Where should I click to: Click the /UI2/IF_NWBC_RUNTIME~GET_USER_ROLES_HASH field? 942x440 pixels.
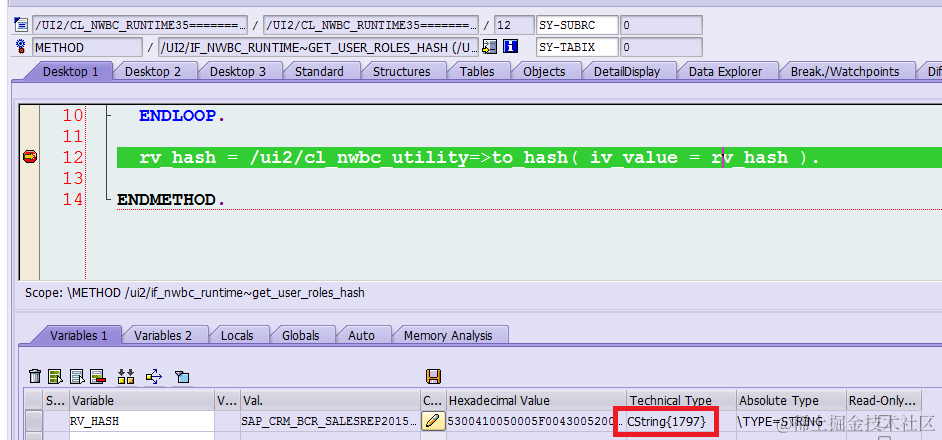point(318,47)
